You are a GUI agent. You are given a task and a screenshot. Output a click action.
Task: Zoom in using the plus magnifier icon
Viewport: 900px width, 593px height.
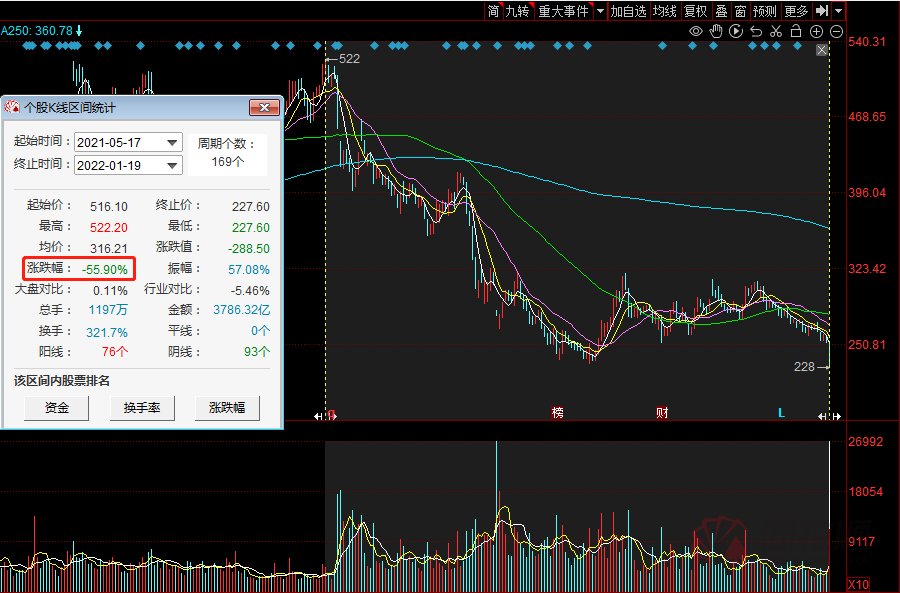click(816, 31)
